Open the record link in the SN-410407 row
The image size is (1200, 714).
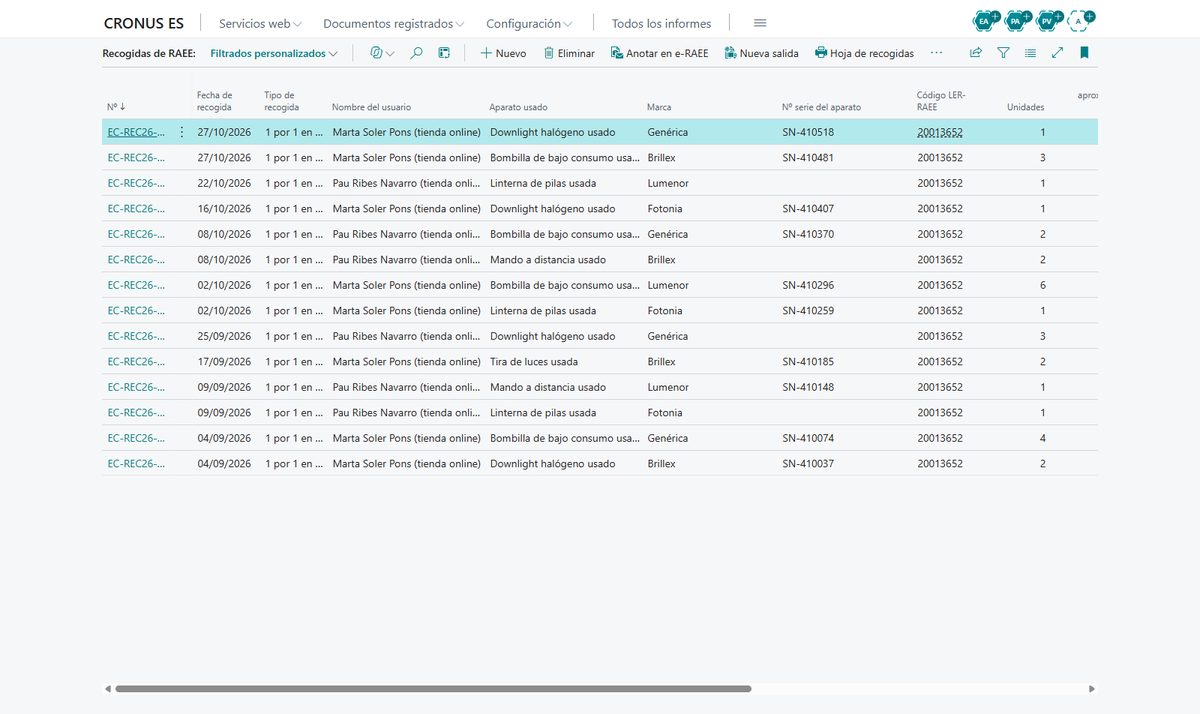click(137, 209)
